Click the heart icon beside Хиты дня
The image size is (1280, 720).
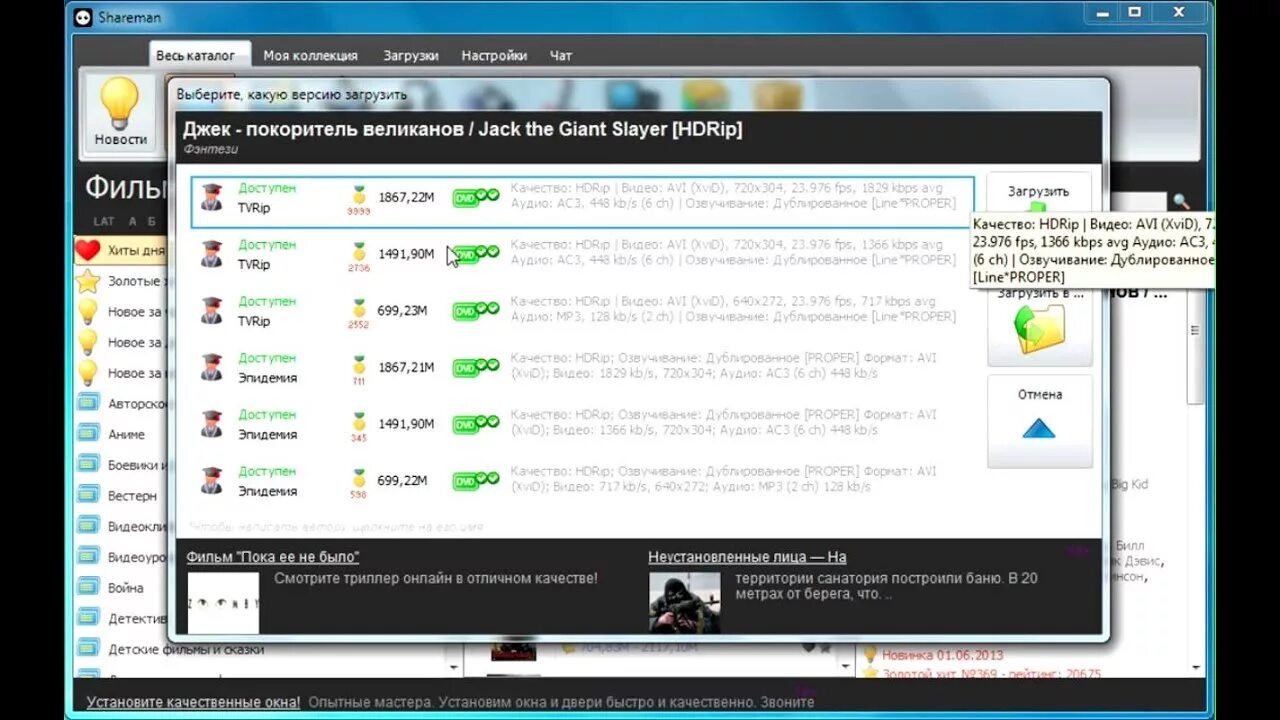point(88,250)
